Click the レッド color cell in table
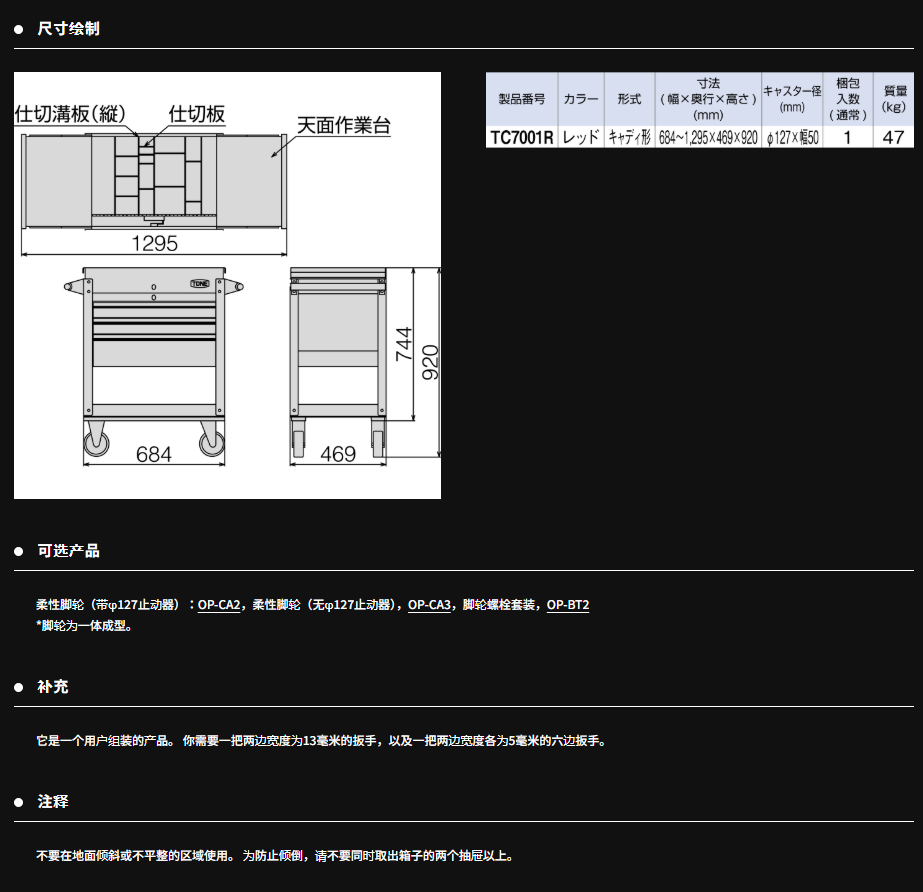The image size is (923, 892). (x=581, y=138)
